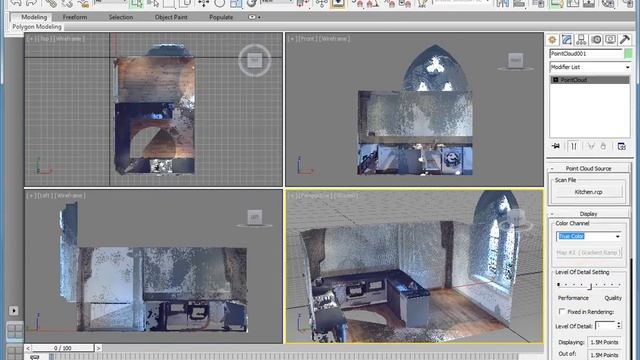Step time slider back with left arrow

pyautogui.click(x=28, y=348)
